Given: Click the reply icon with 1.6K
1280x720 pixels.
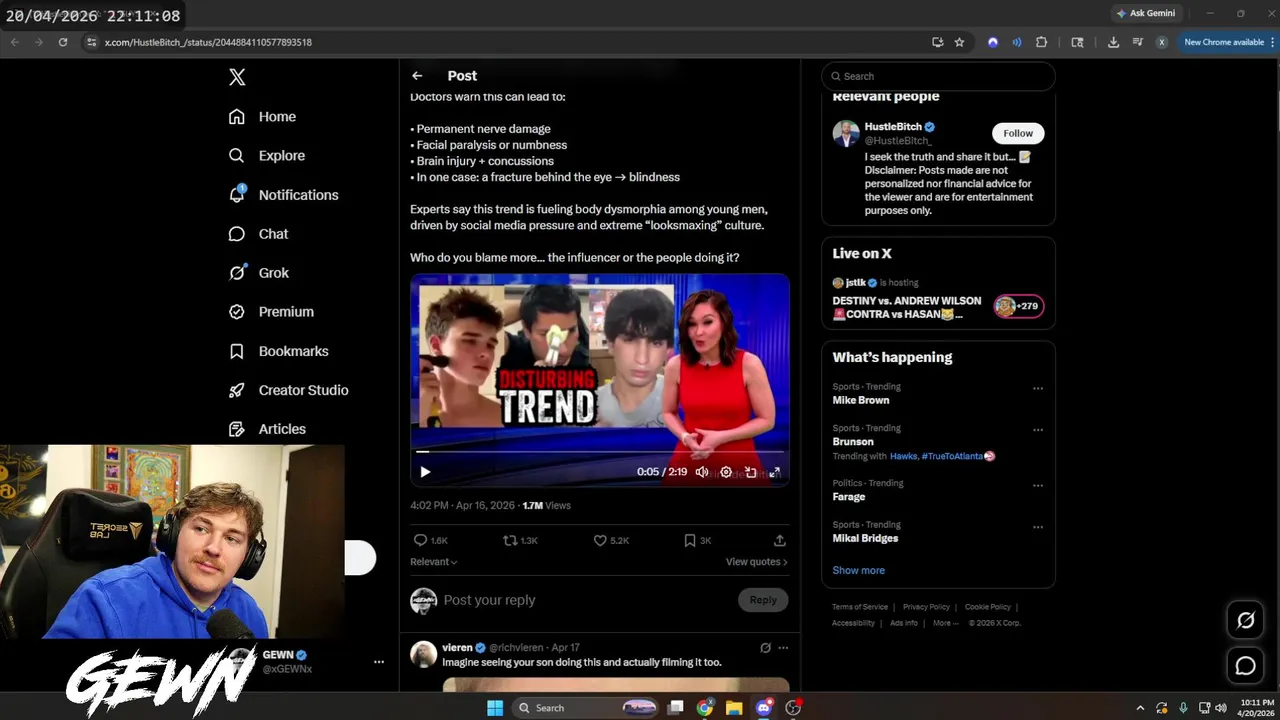Looking at the screenshot, I should tap(430, 540).
